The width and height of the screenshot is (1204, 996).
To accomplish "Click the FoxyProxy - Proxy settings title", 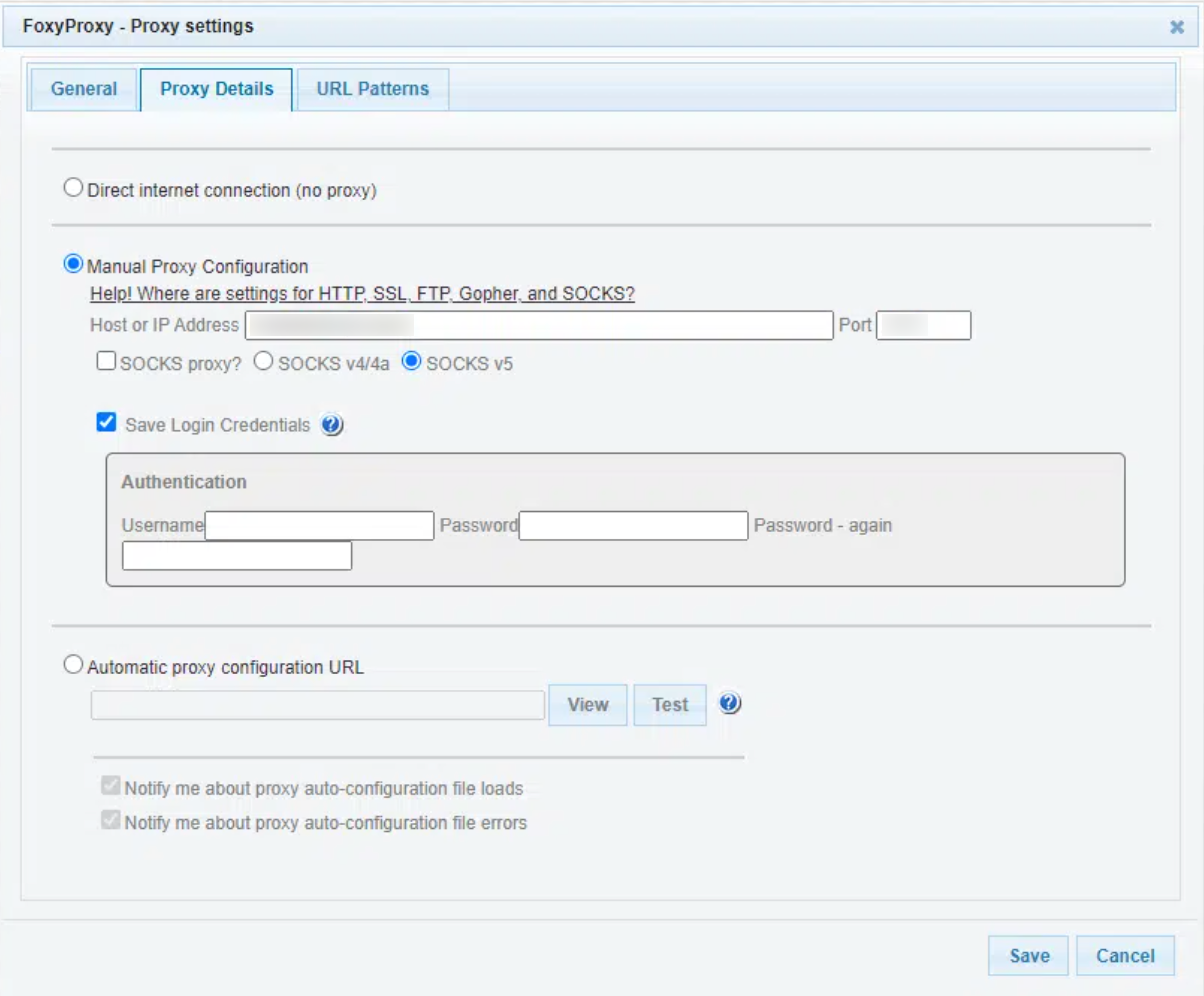I will pyautogui.click(x=138, y=26).
